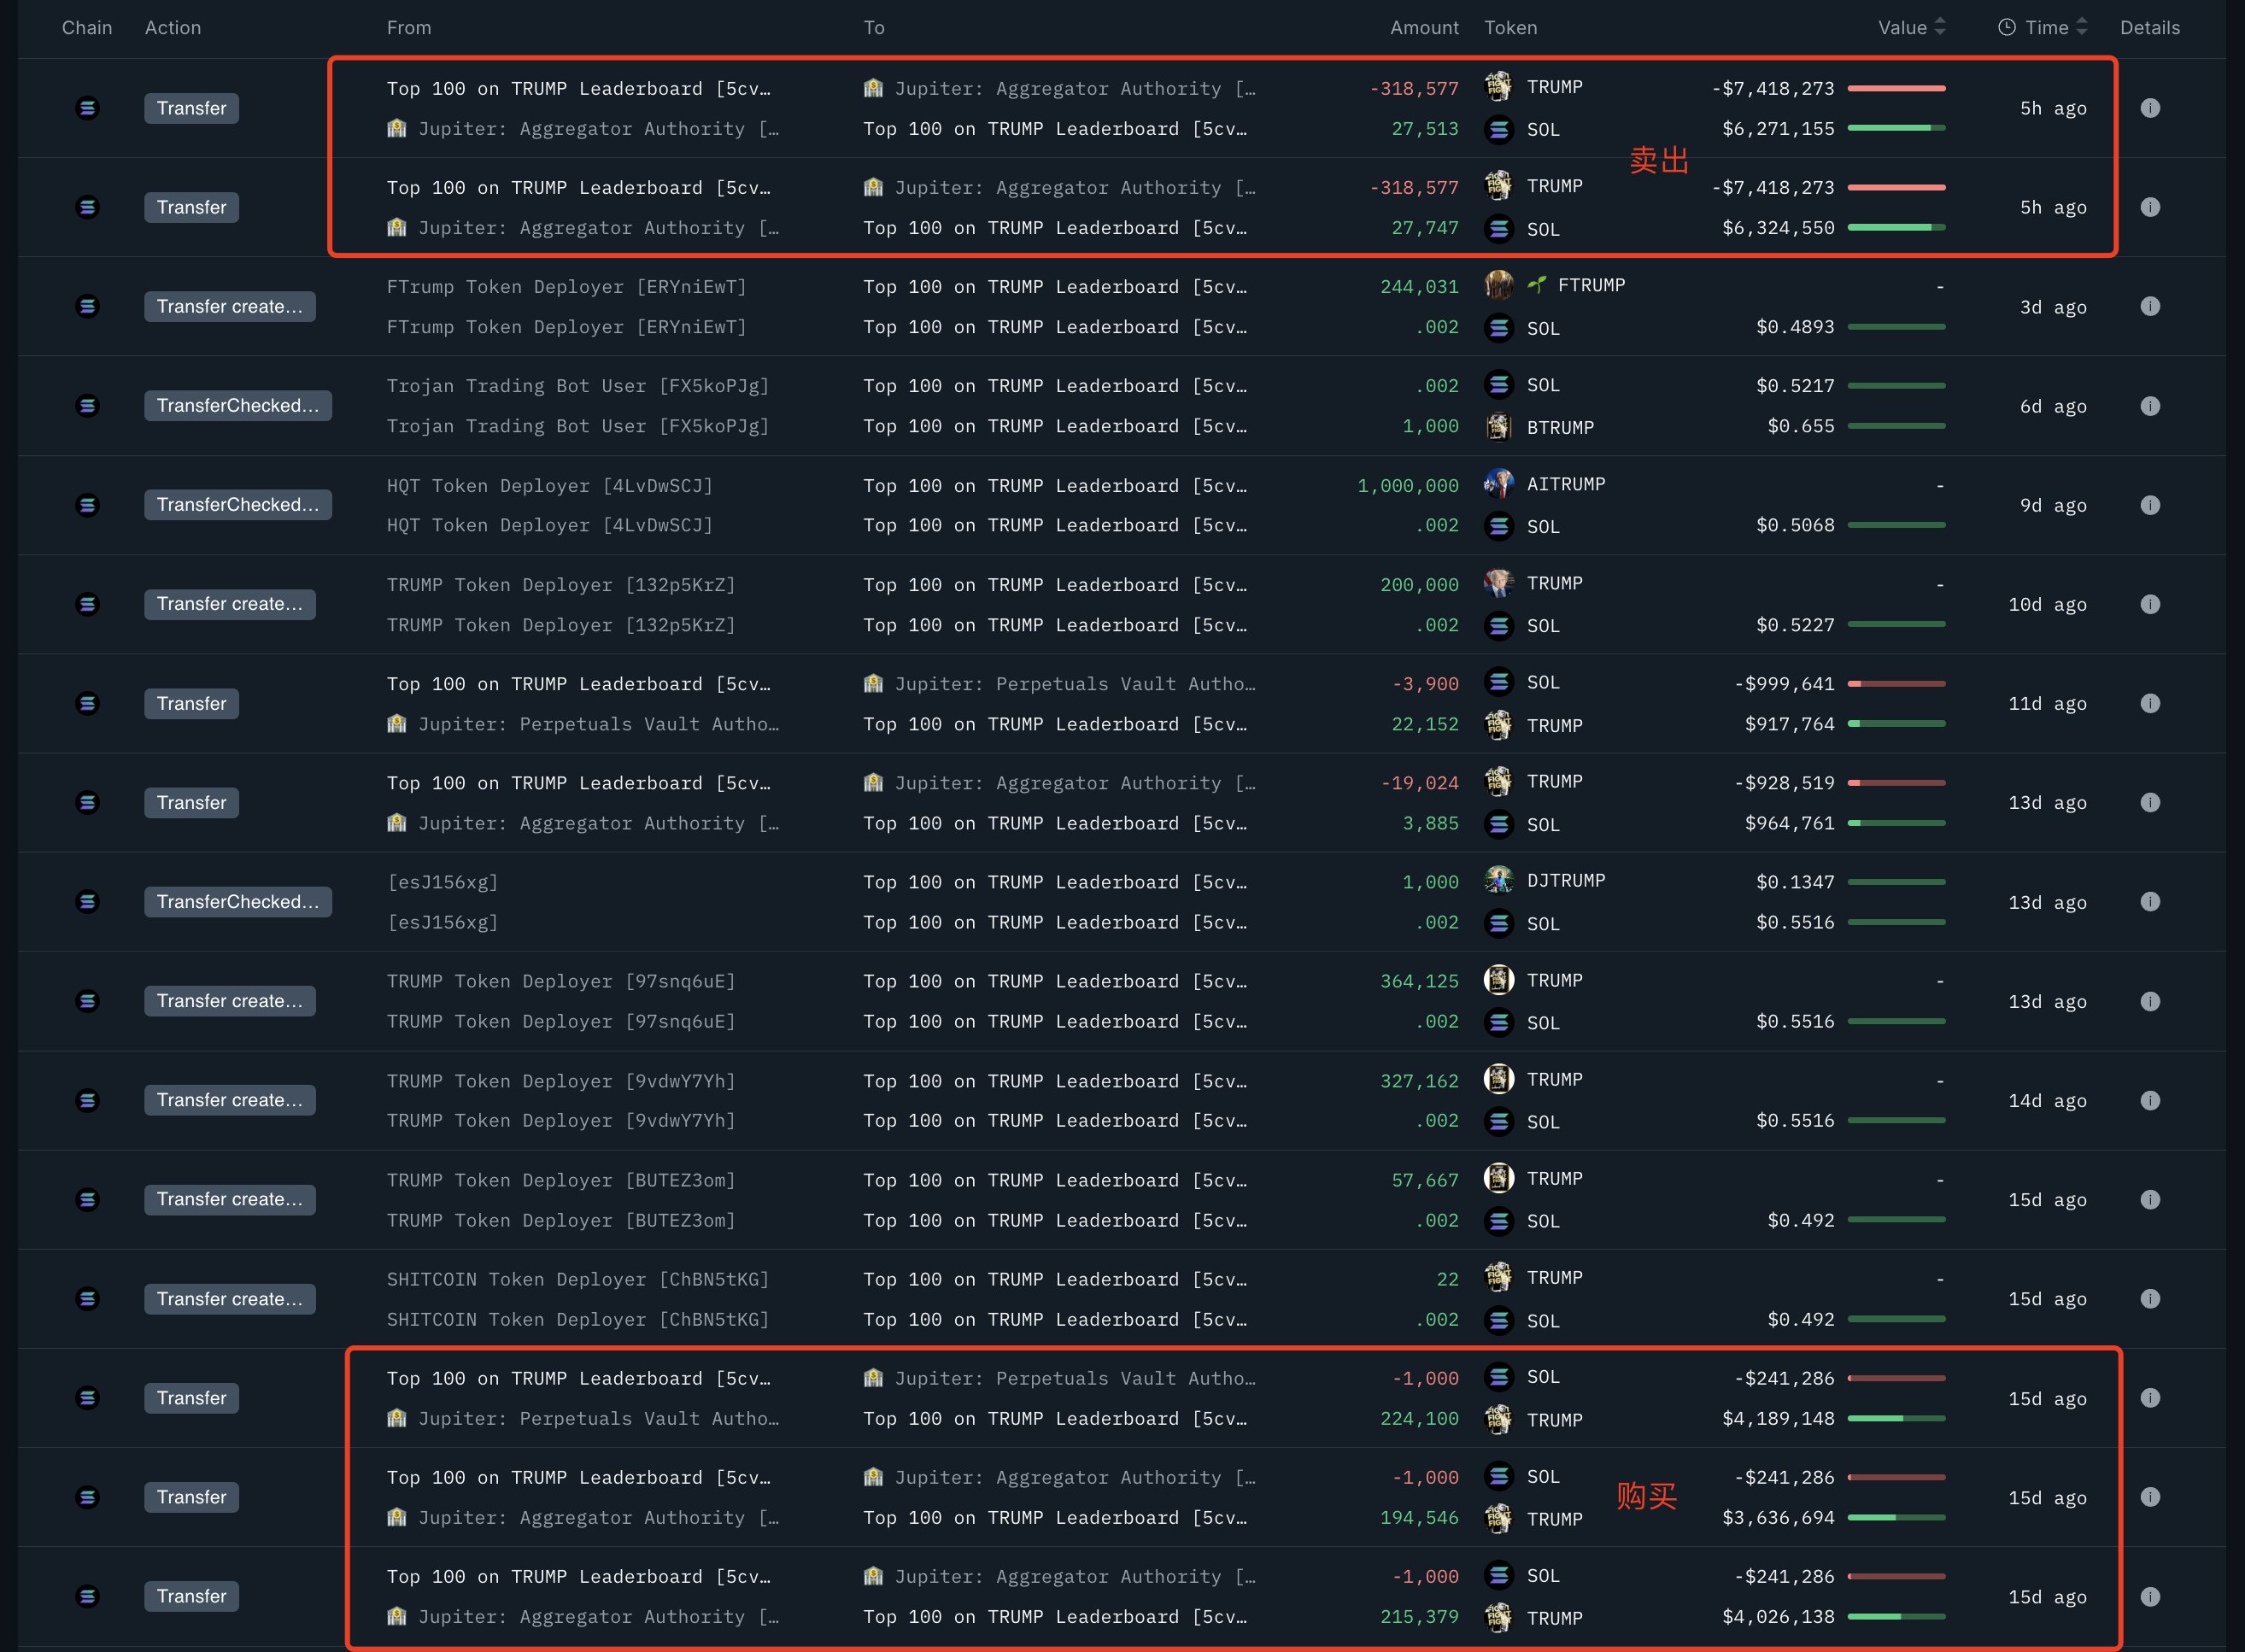The height and width of the screenshot is (1652, 2245).
Task: Click the Details column header
Action: (x=2150, y=28)
